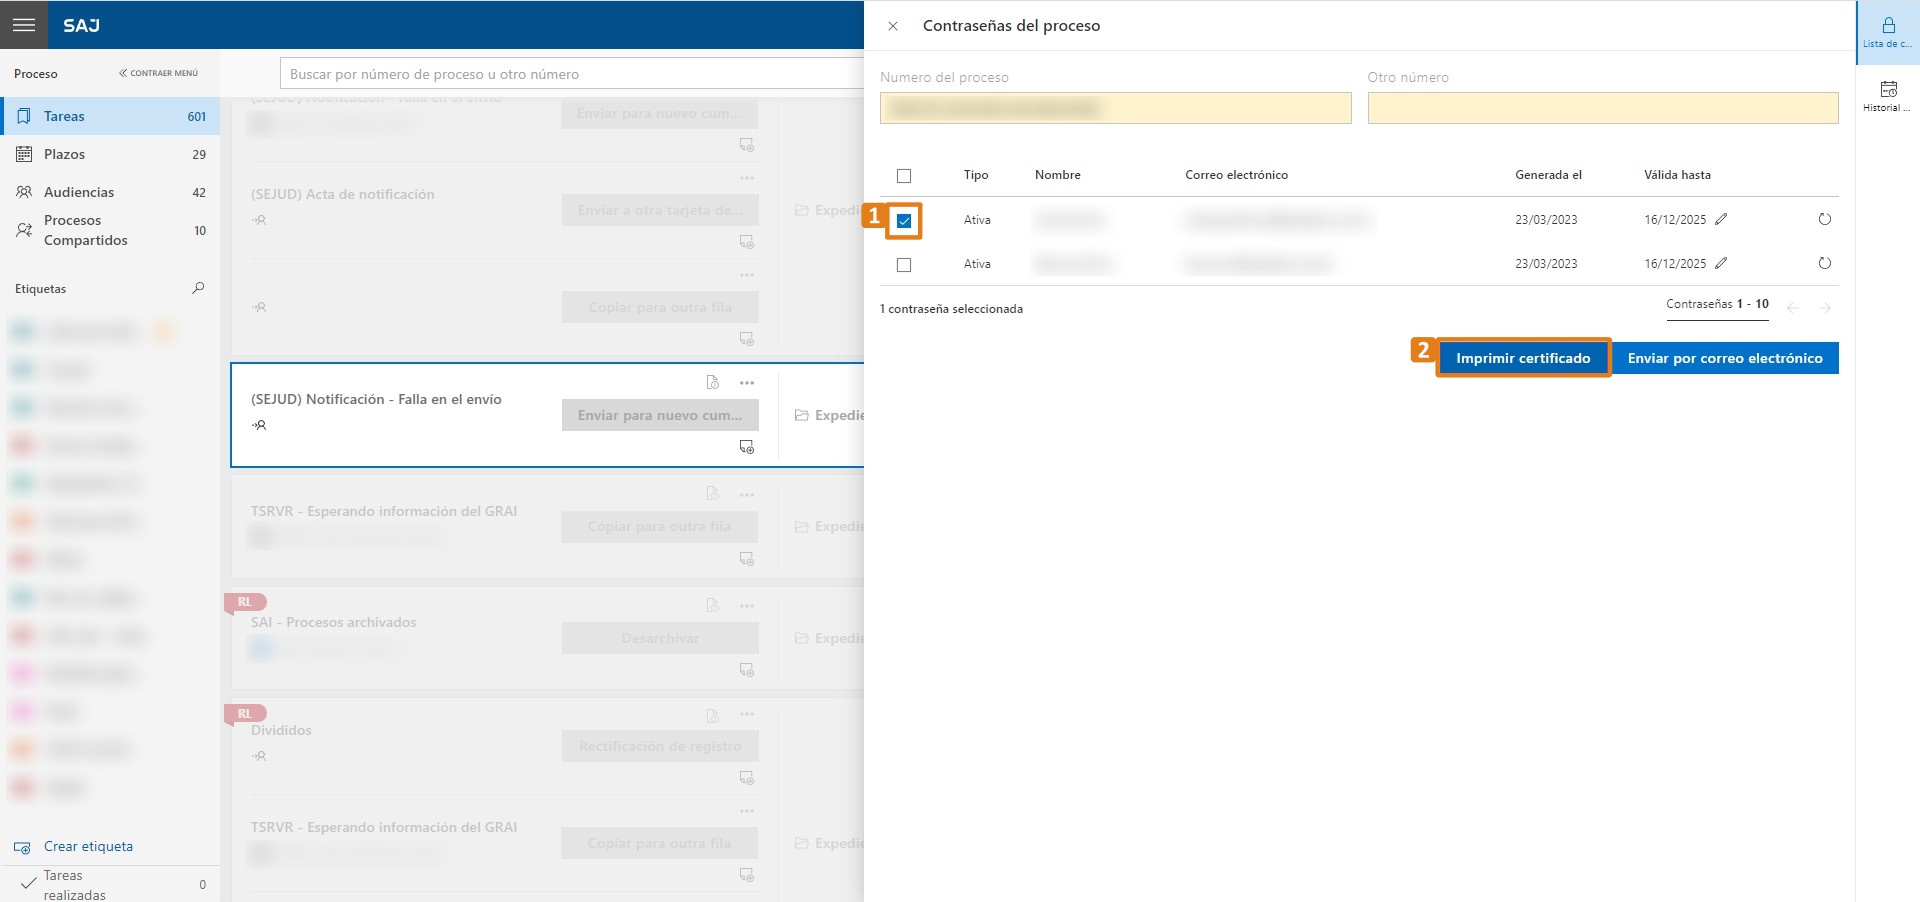Open Audiencias in the sidebar
The image size is (1920, 902).
click(x=110, y=192)
